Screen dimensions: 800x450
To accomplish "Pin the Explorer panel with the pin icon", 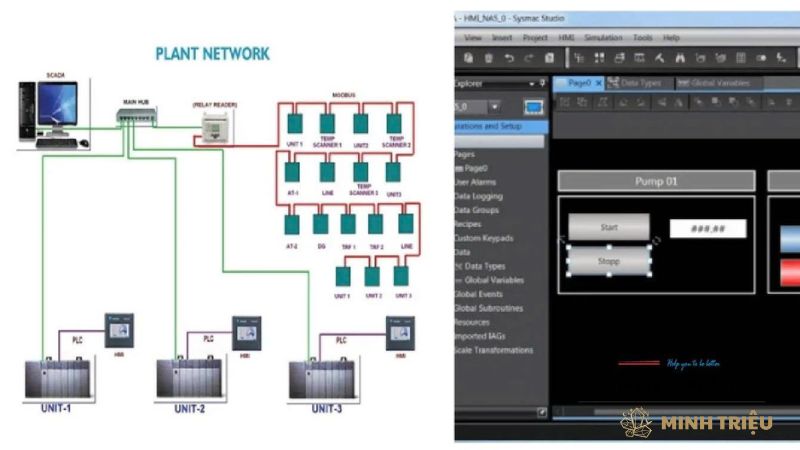I will coord(543,83).
